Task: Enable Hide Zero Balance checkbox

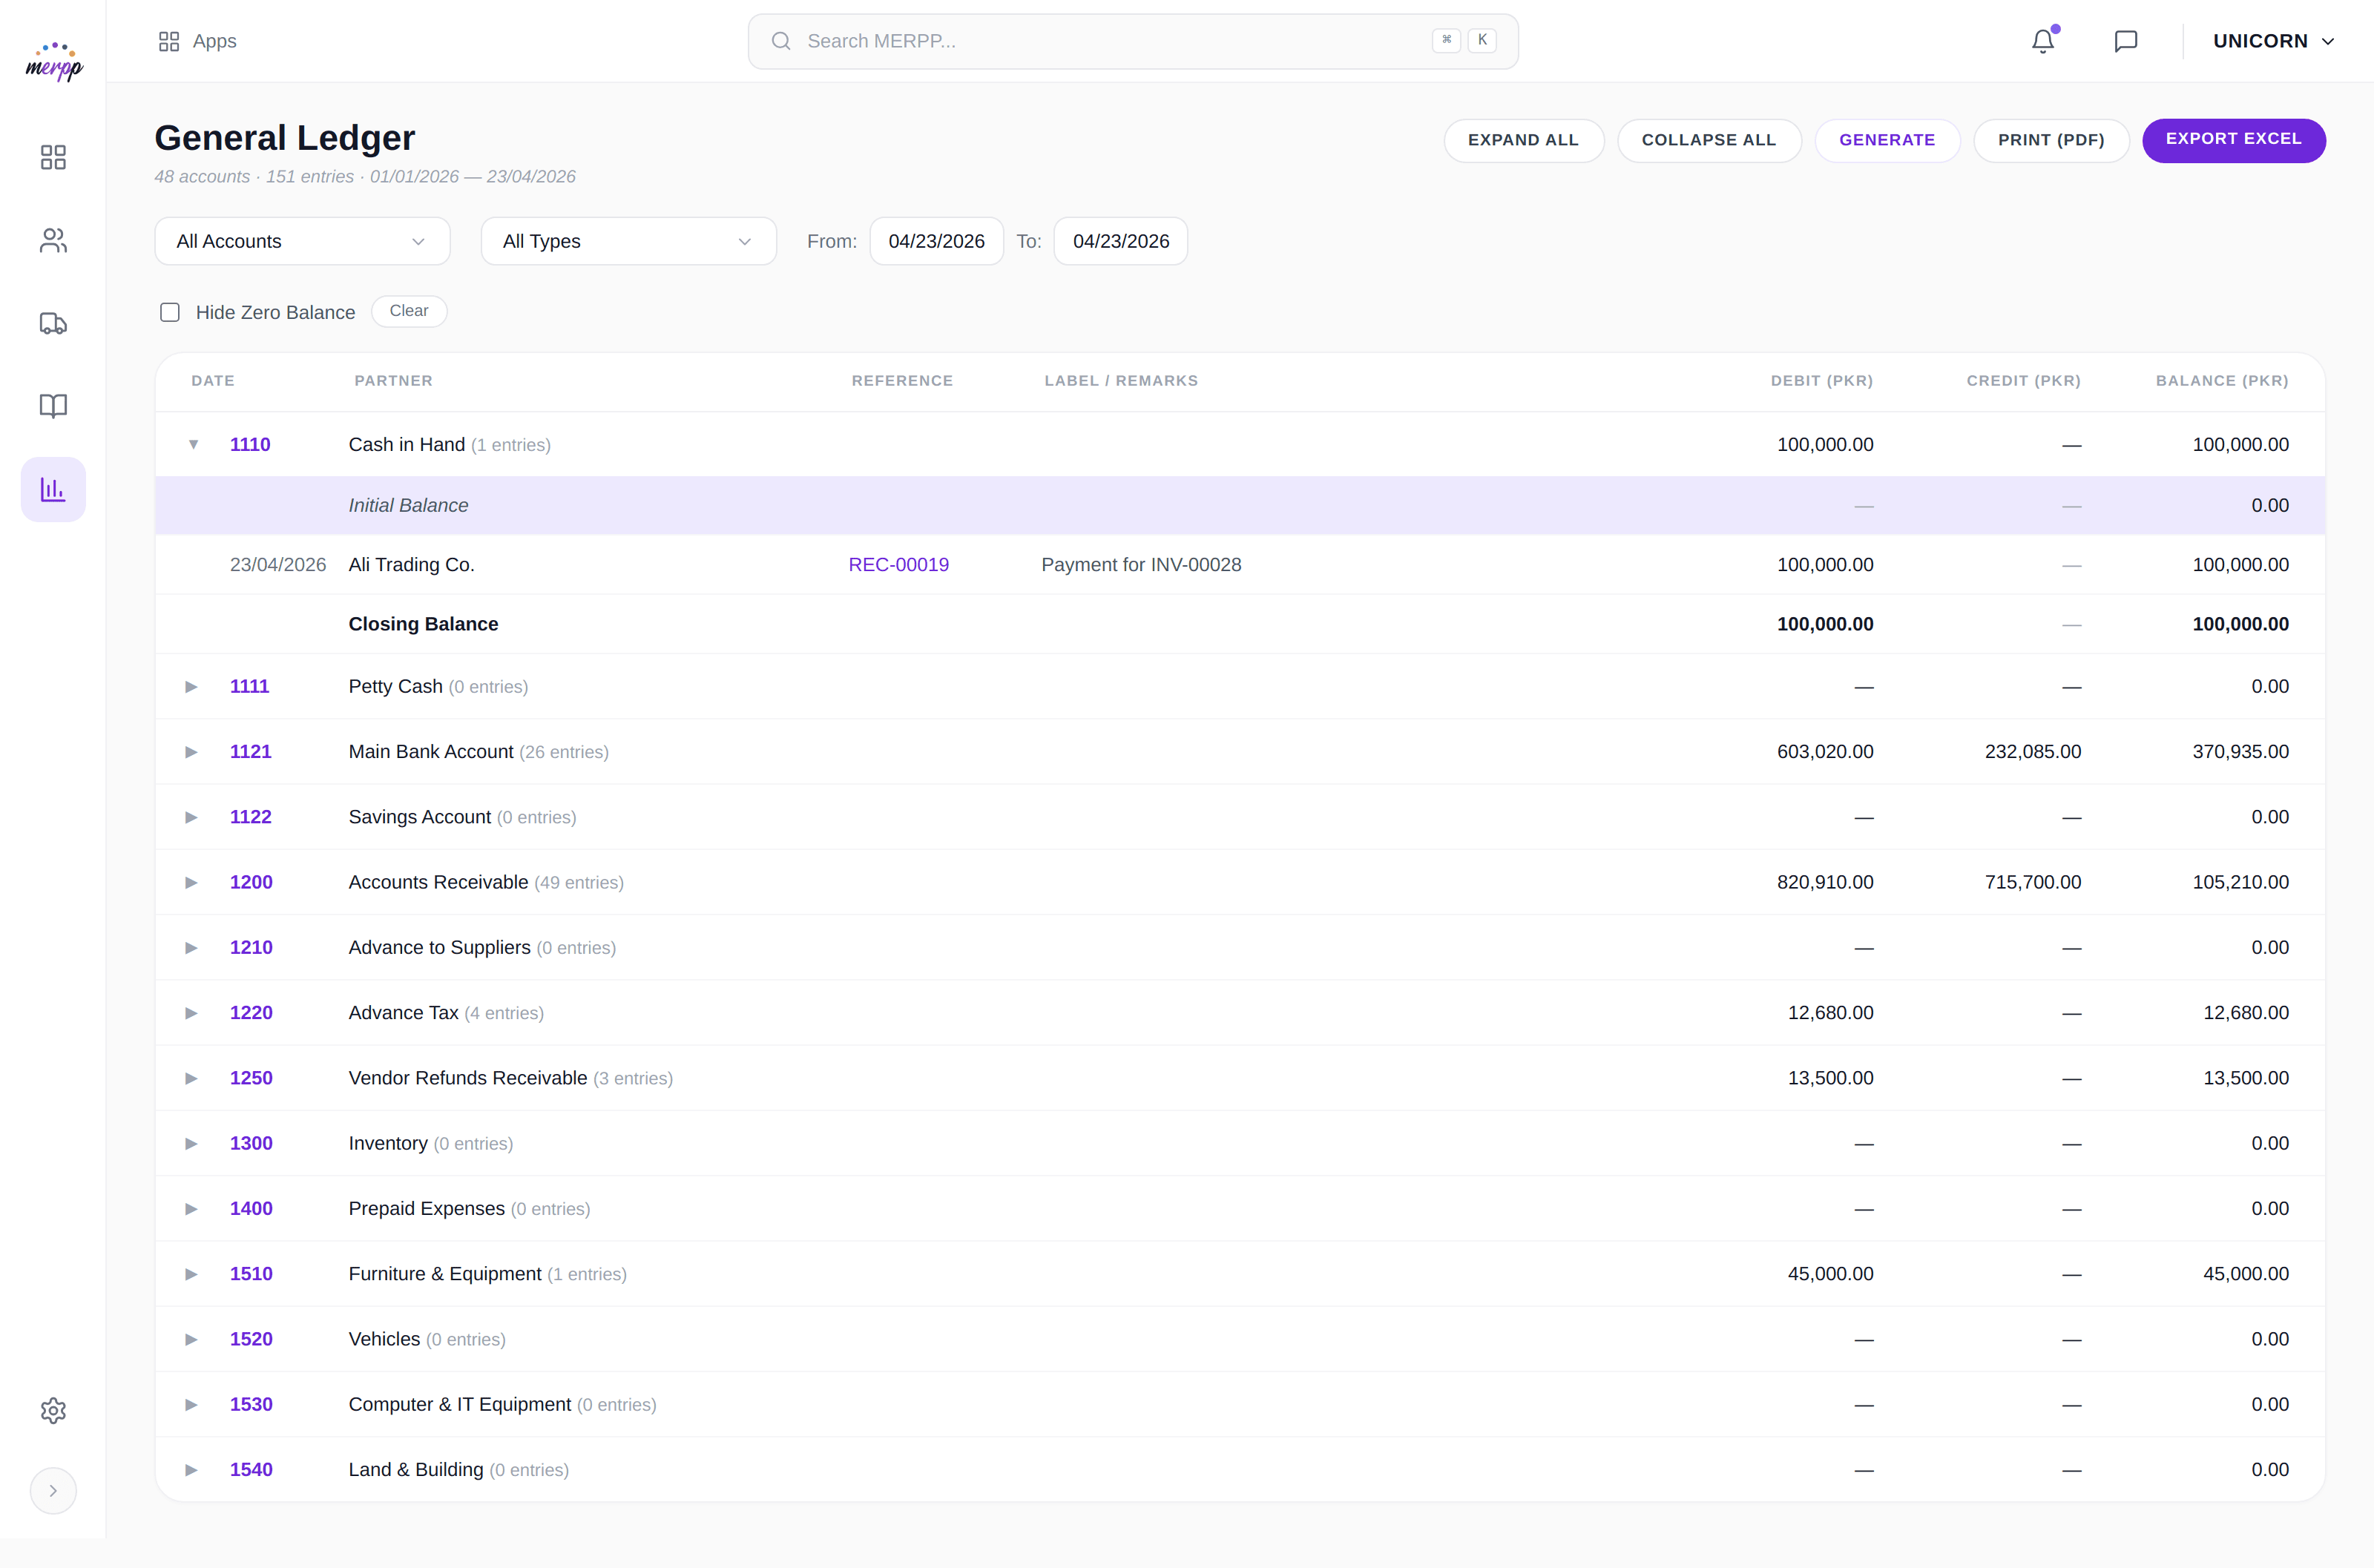Action: click(169, 312)
